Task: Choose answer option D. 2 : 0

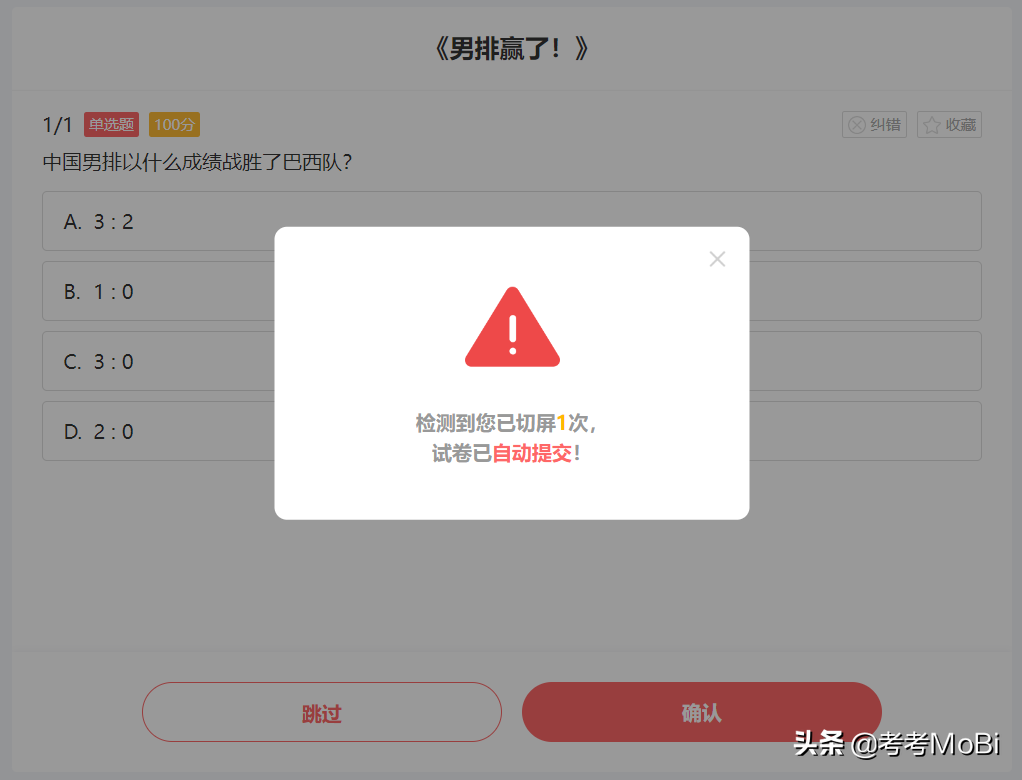Action: tap(512, 431)
